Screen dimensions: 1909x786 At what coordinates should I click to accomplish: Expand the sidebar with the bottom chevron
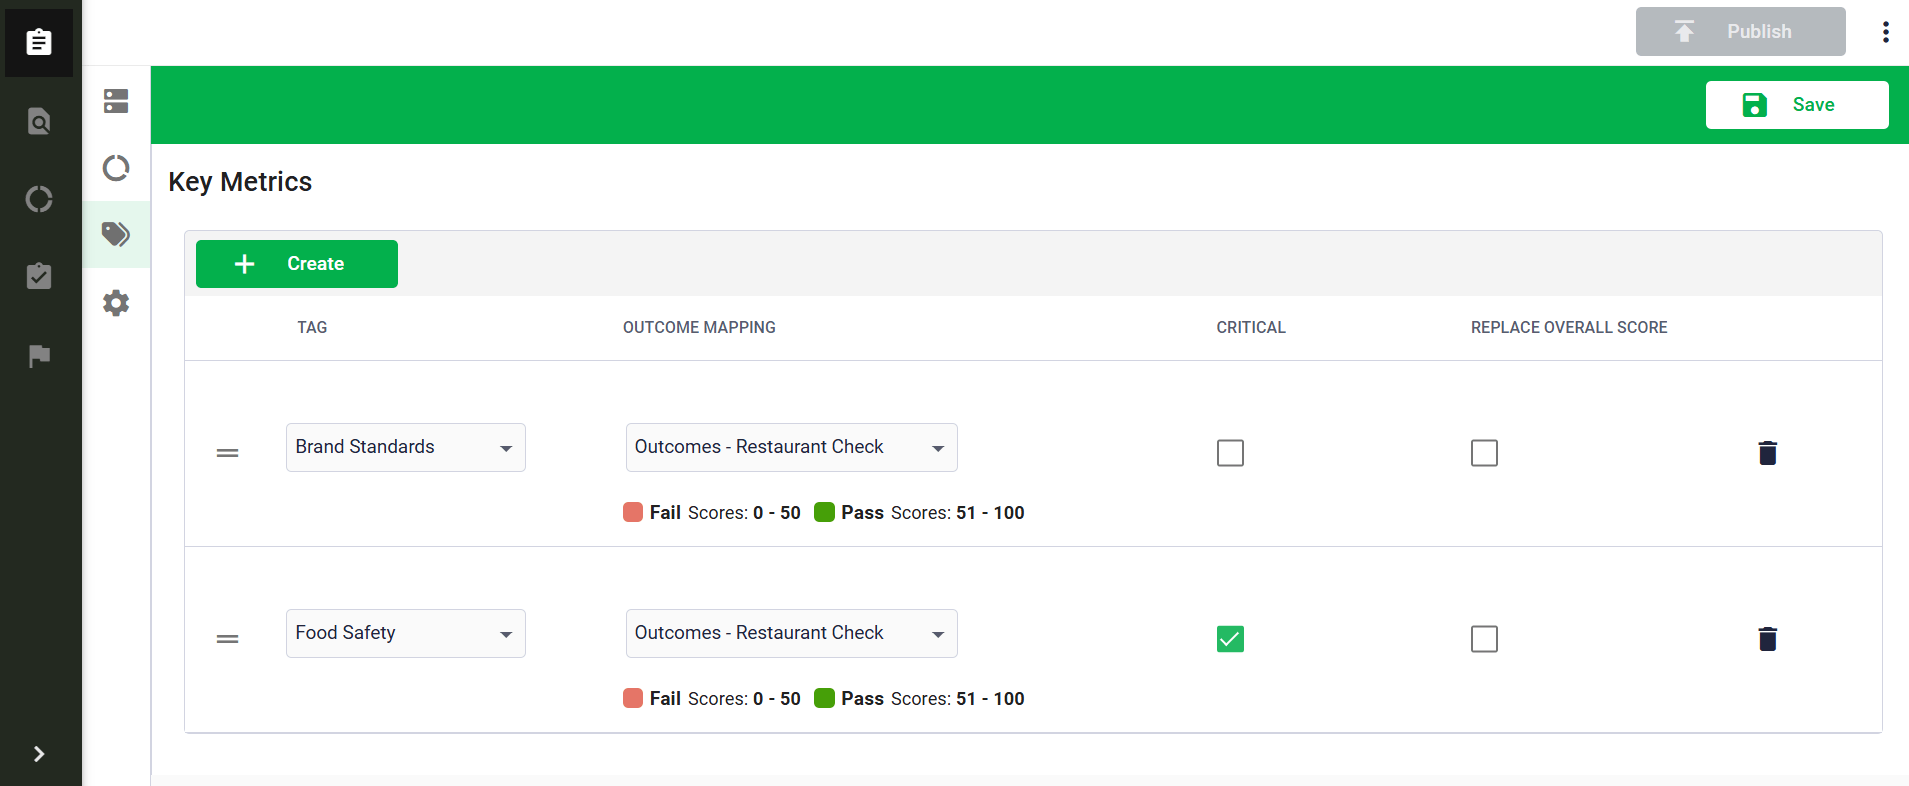[39, 754]
